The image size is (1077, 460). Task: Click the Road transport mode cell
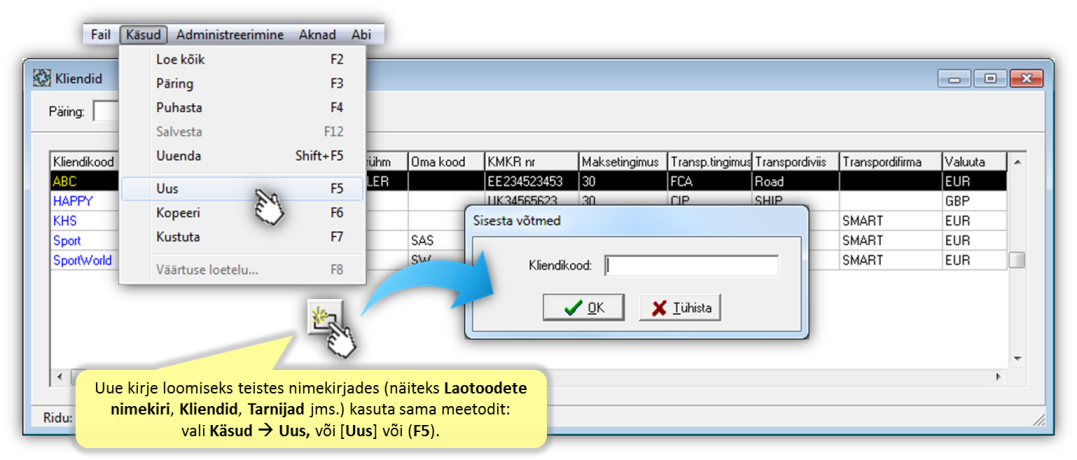pos(796,181)
